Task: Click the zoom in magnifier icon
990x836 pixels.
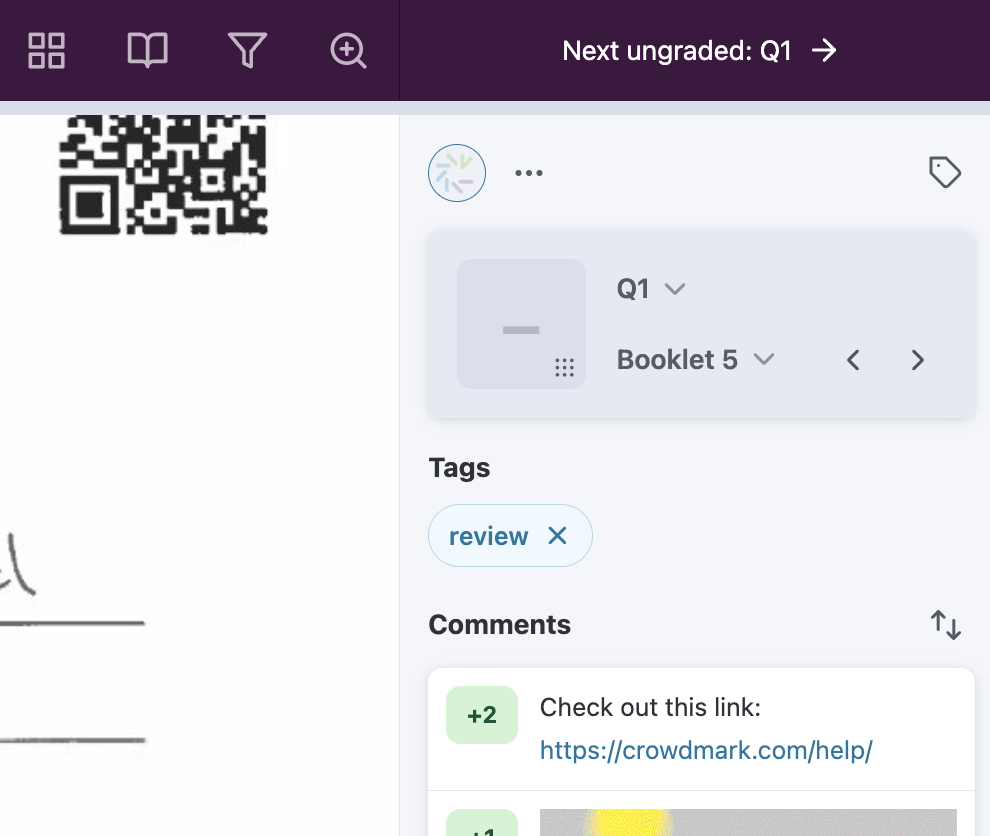Action: 348,50
